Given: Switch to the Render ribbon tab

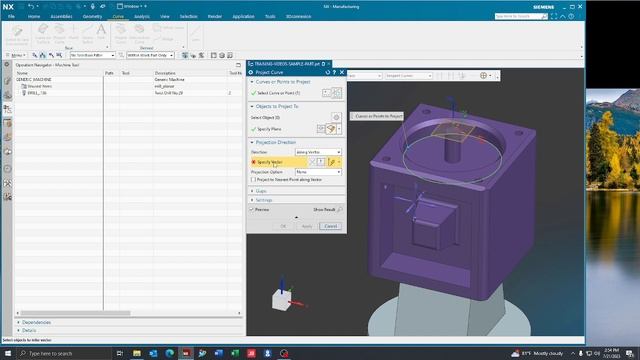Looking at the screenshot, I should coord(215,17).
